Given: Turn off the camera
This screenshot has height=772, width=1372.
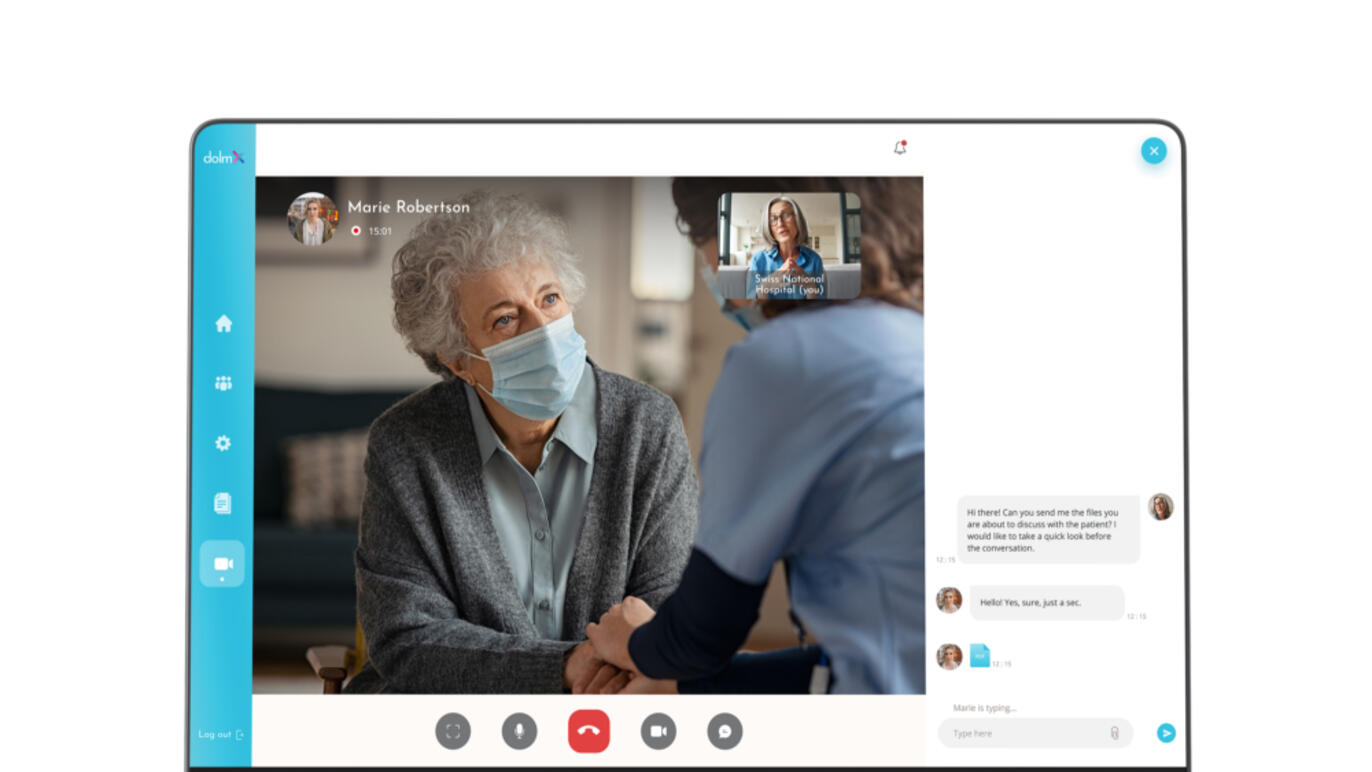Looking at the screenshot, I should click(658, 731).
